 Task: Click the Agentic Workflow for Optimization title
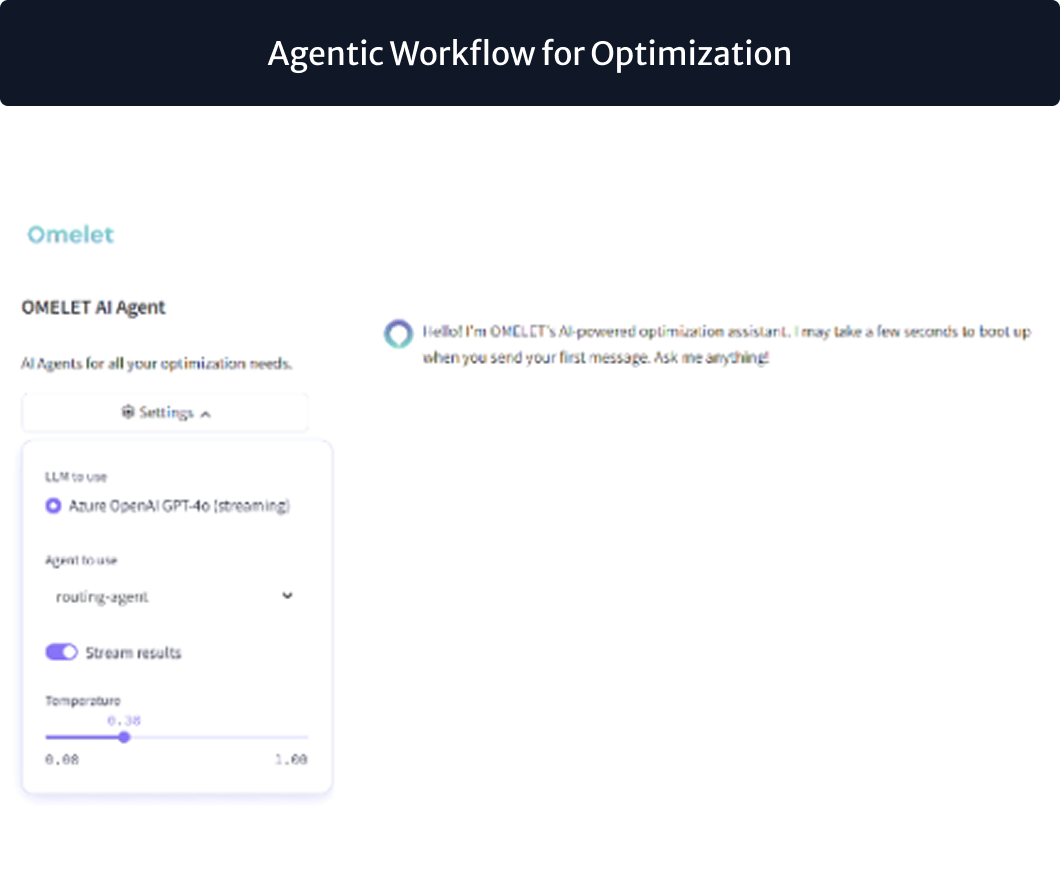[x=529, y=54]
